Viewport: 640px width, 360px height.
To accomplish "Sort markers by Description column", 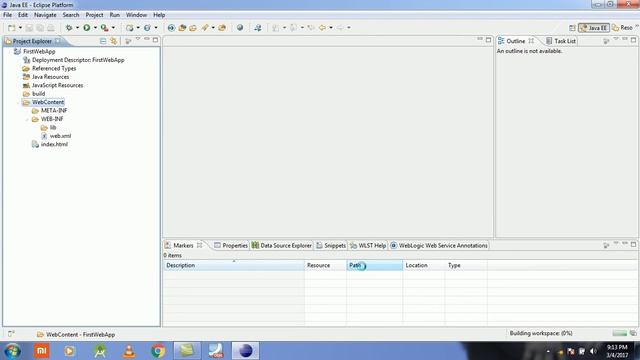I will click(x=234, y=265).
